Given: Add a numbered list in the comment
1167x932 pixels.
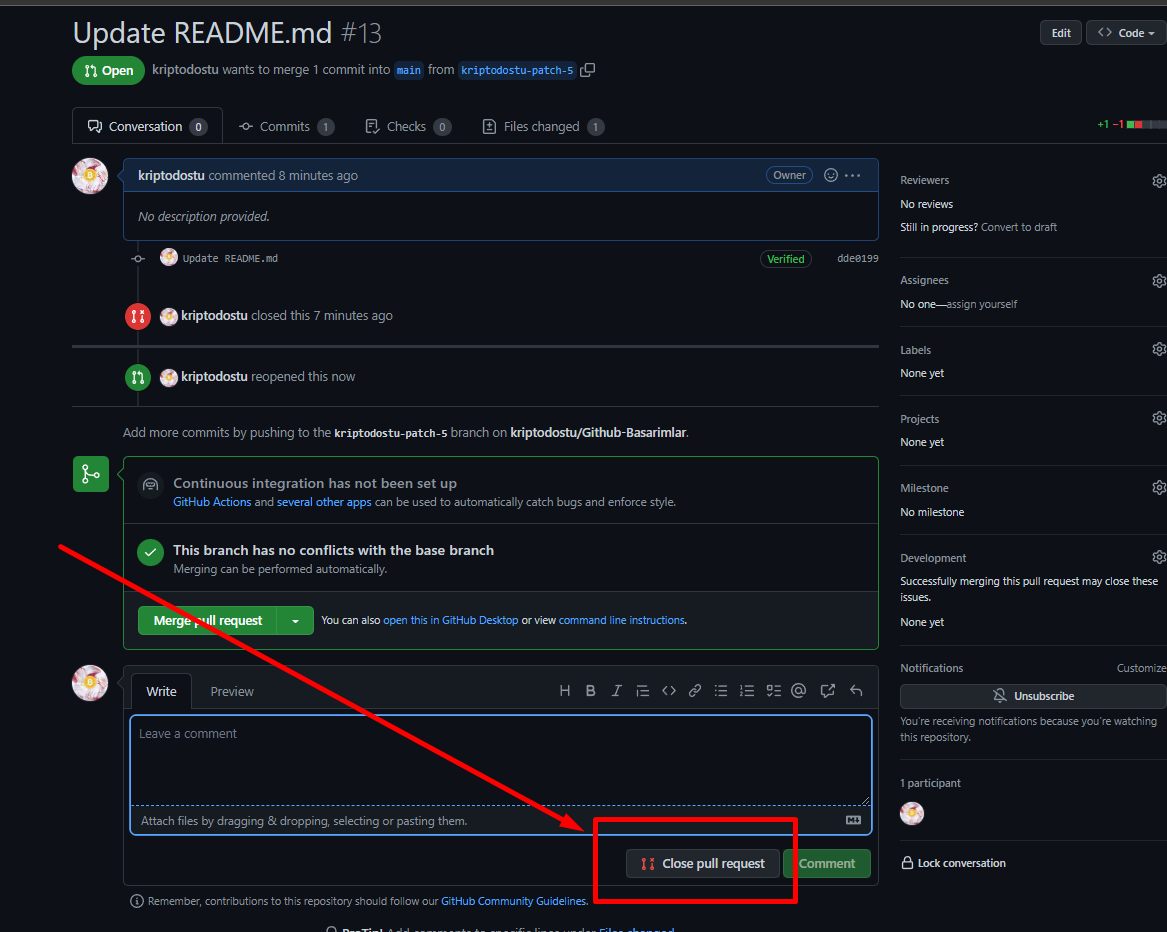Looking at the screenshot, I should (x=747, y=691).
